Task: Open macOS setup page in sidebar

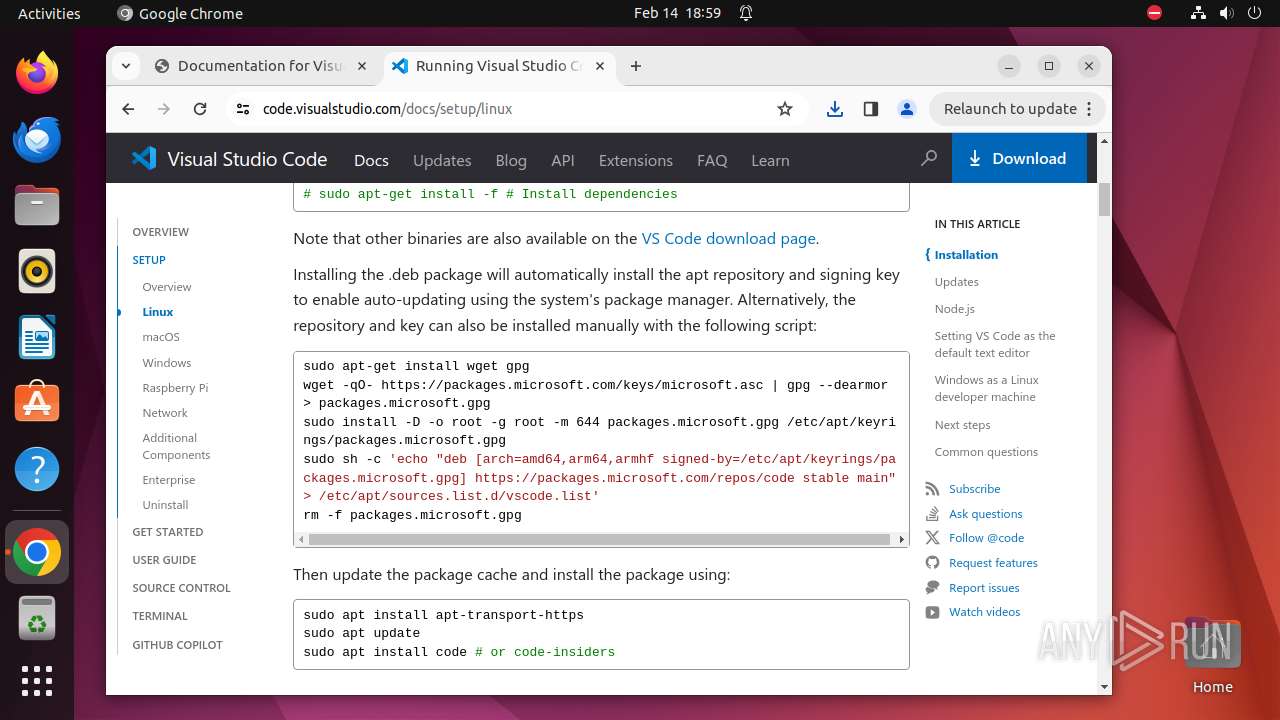Action: 161,337
